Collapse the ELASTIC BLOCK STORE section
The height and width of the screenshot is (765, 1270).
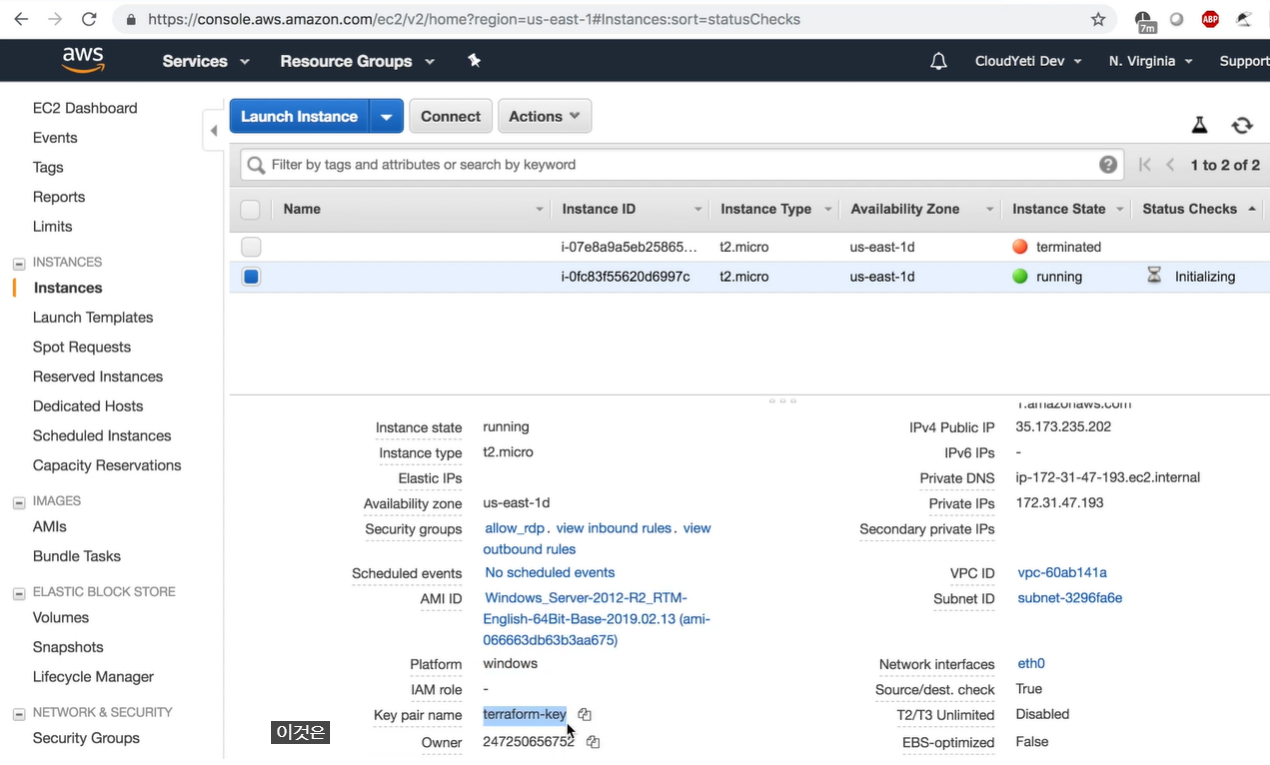(x=19, y=593)
